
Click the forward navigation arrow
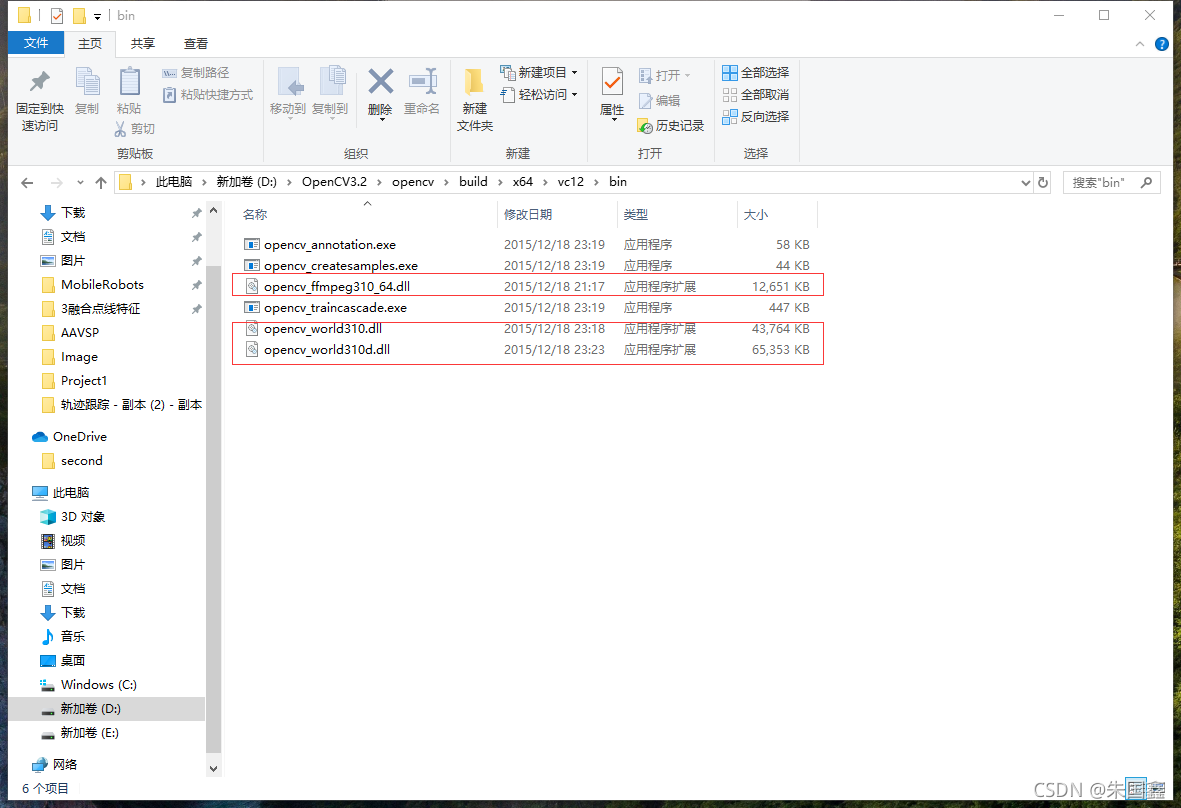[x=56, y=182]
